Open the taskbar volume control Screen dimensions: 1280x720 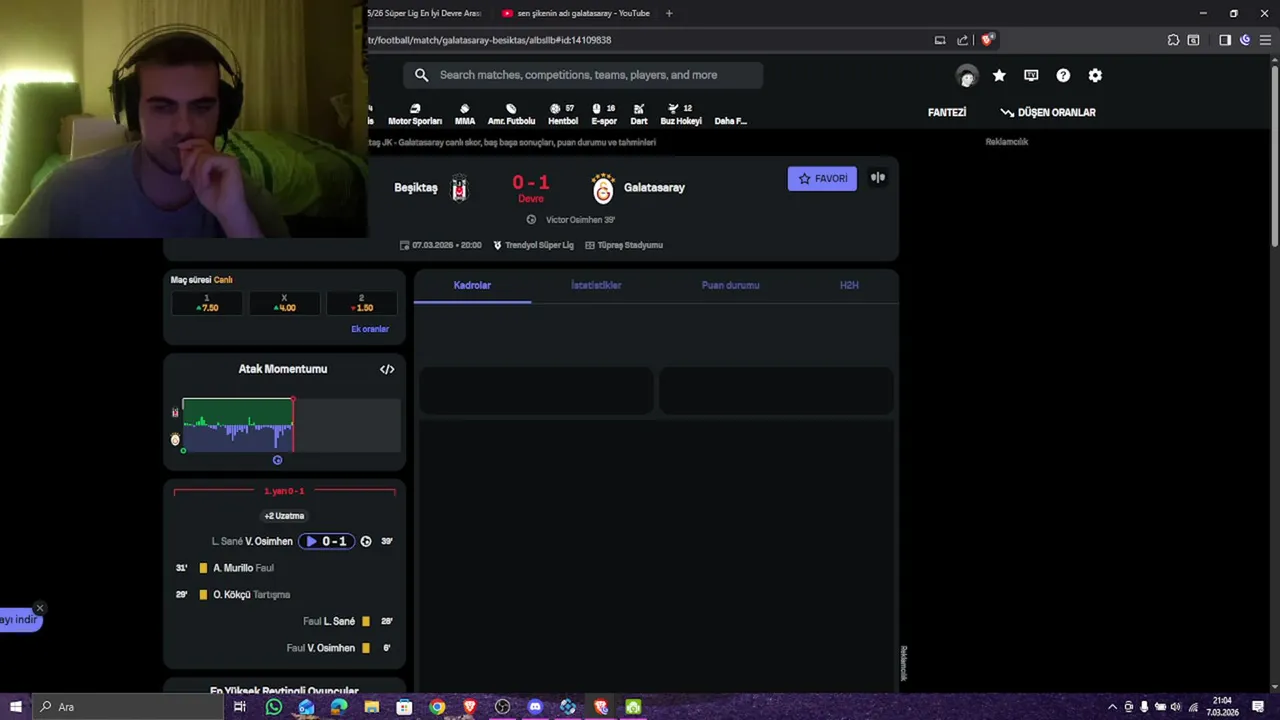[1176, 707]
